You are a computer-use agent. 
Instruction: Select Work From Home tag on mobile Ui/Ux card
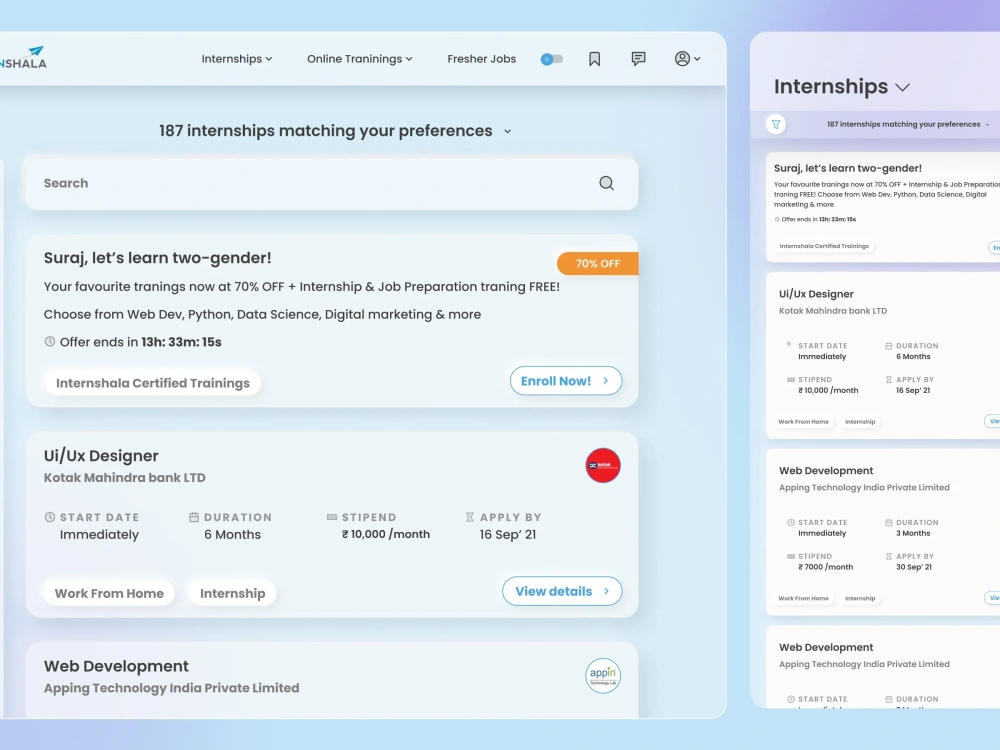click(x=804, y=422)
